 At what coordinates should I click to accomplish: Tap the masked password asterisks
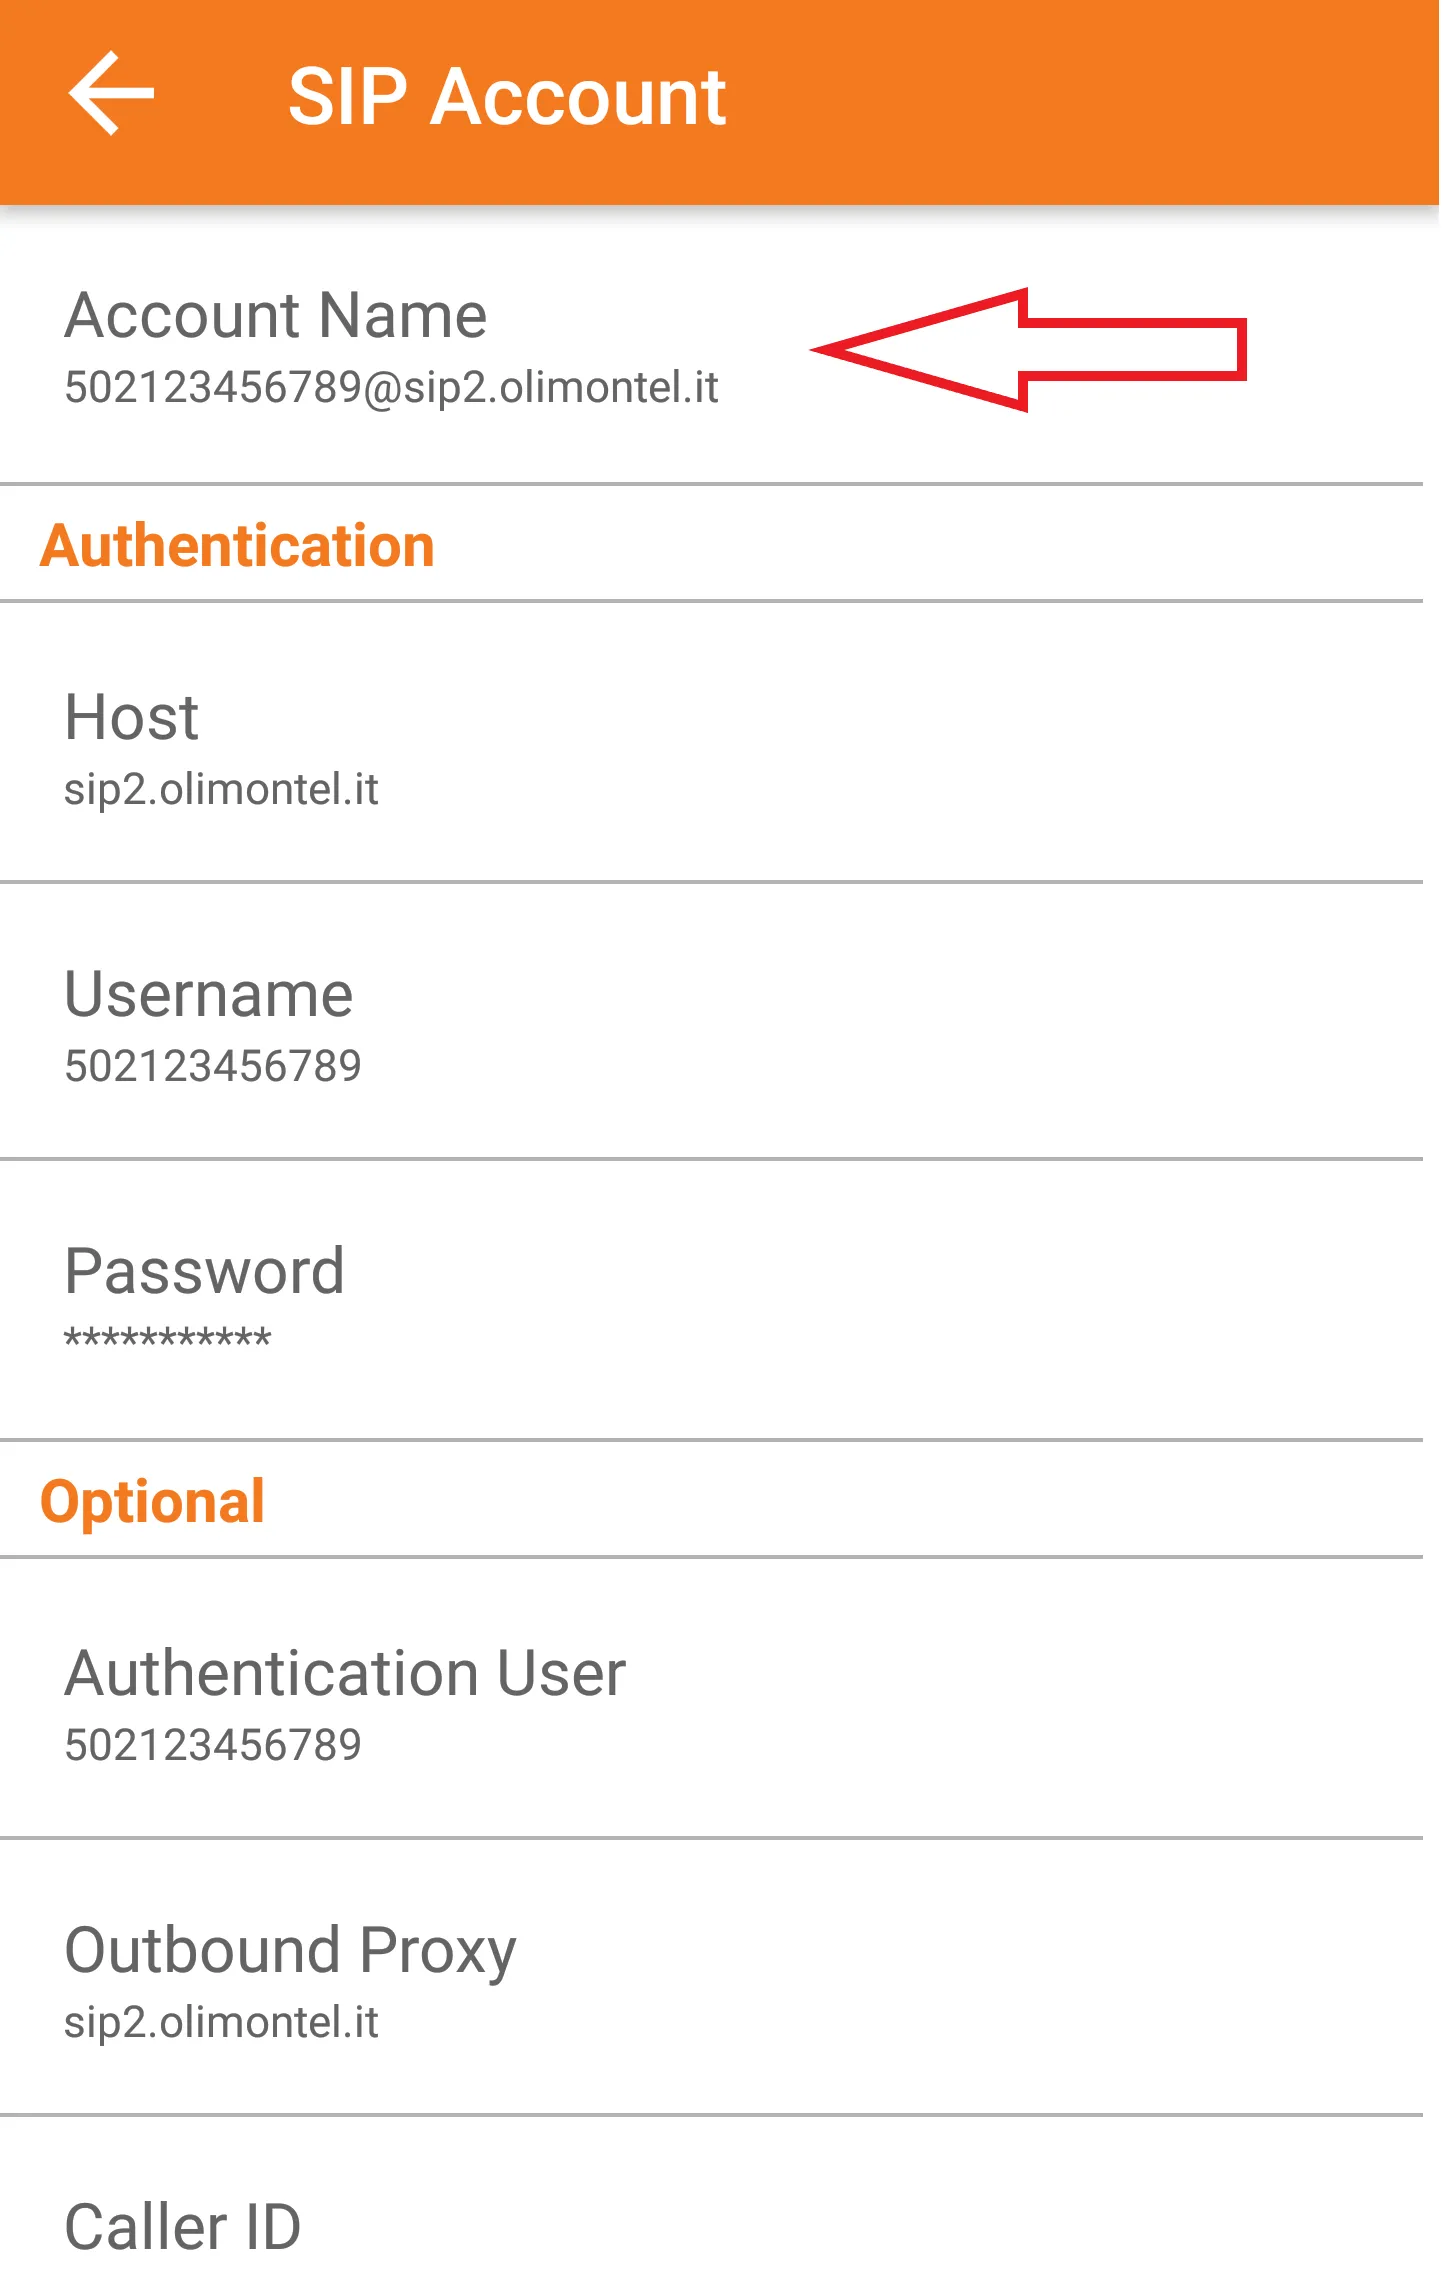tap(168, 1338)
